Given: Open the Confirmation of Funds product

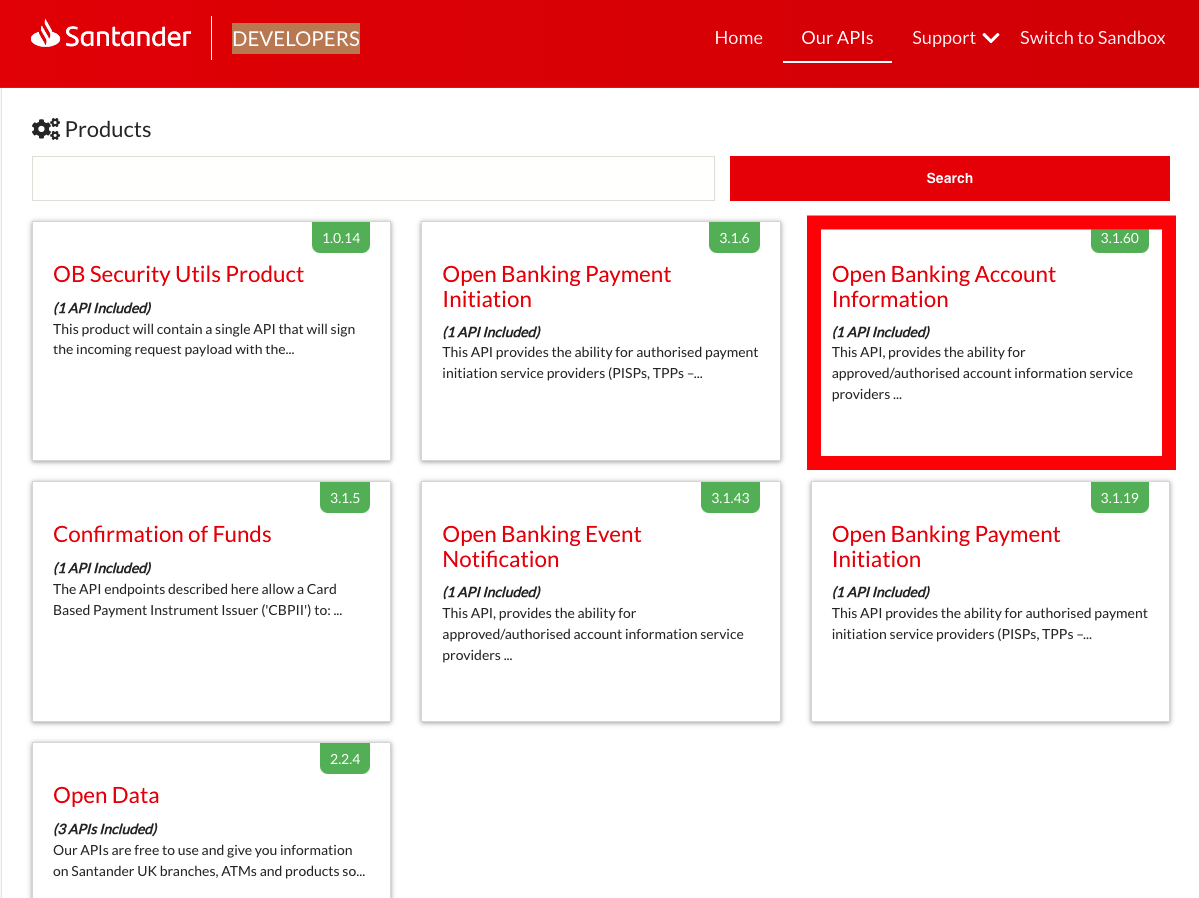Looking at the screenshot, I should point(162,534).
